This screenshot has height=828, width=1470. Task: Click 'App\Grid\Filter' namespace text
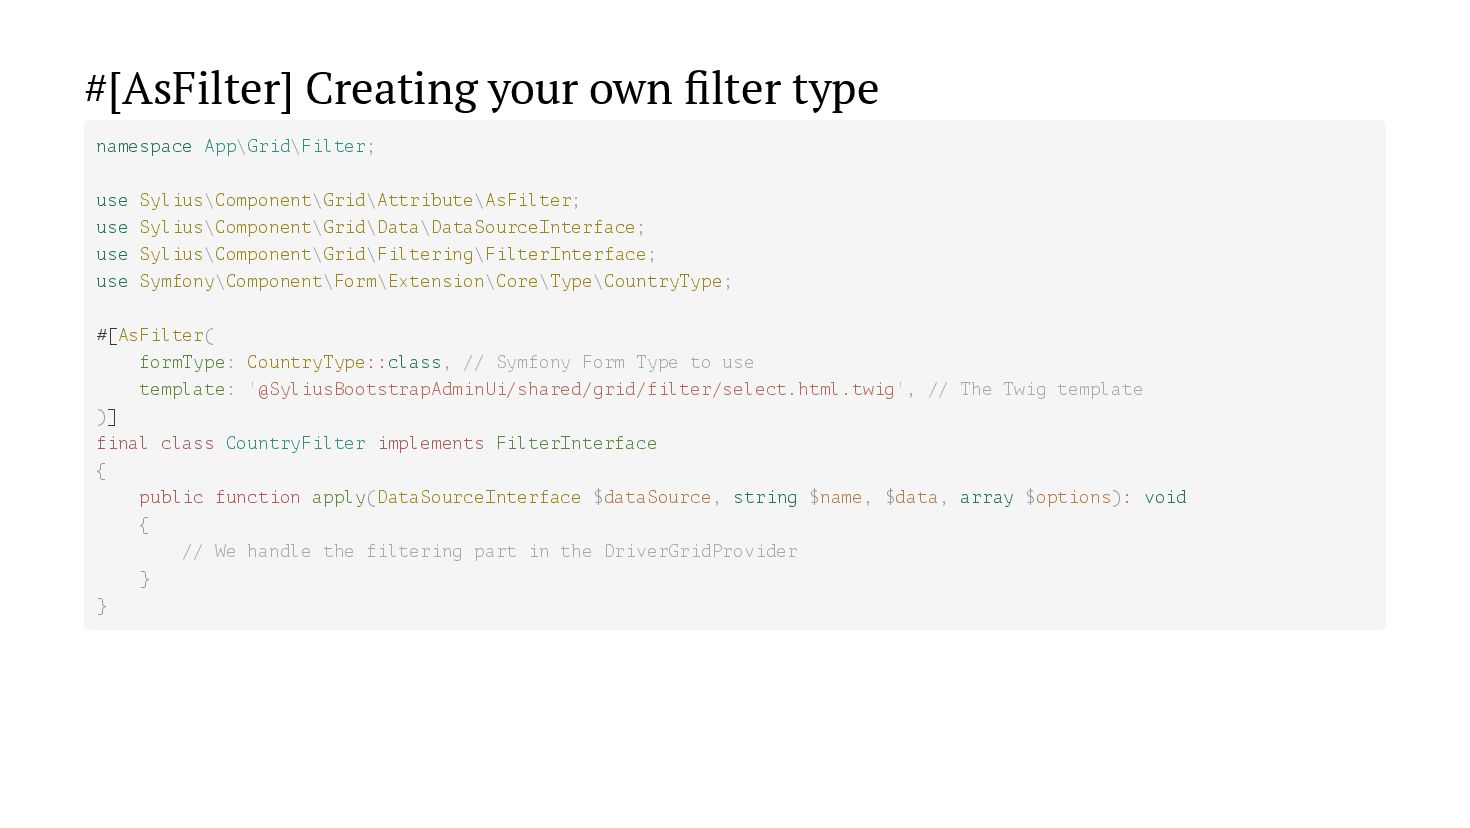click(285, 146)
